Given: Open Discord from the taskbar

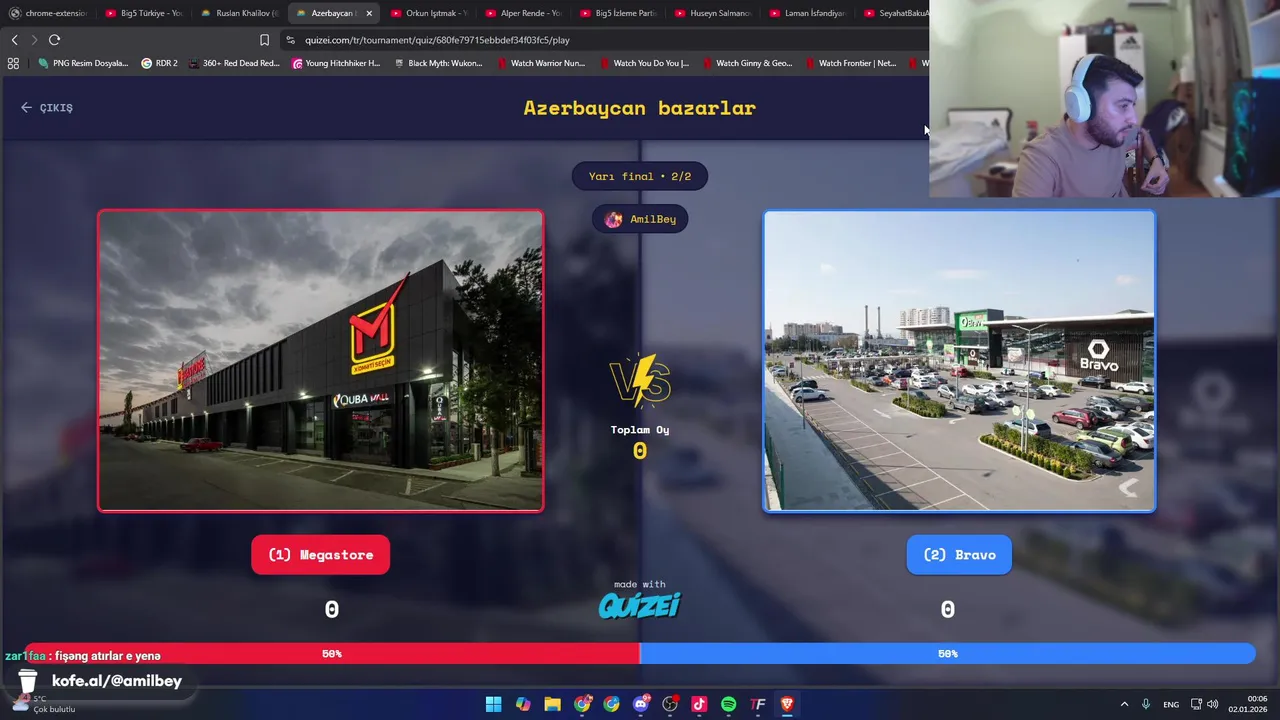Looking at the screenshot, I should pos(641,704).
